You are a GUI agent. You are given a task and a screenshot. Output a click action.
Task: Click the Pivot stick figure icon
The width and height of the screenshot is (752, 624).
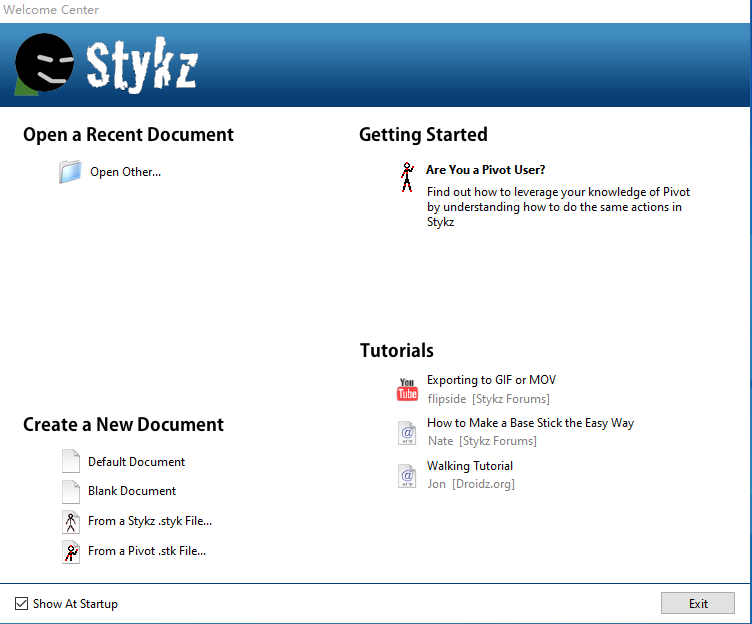click(x=407, y=177)
